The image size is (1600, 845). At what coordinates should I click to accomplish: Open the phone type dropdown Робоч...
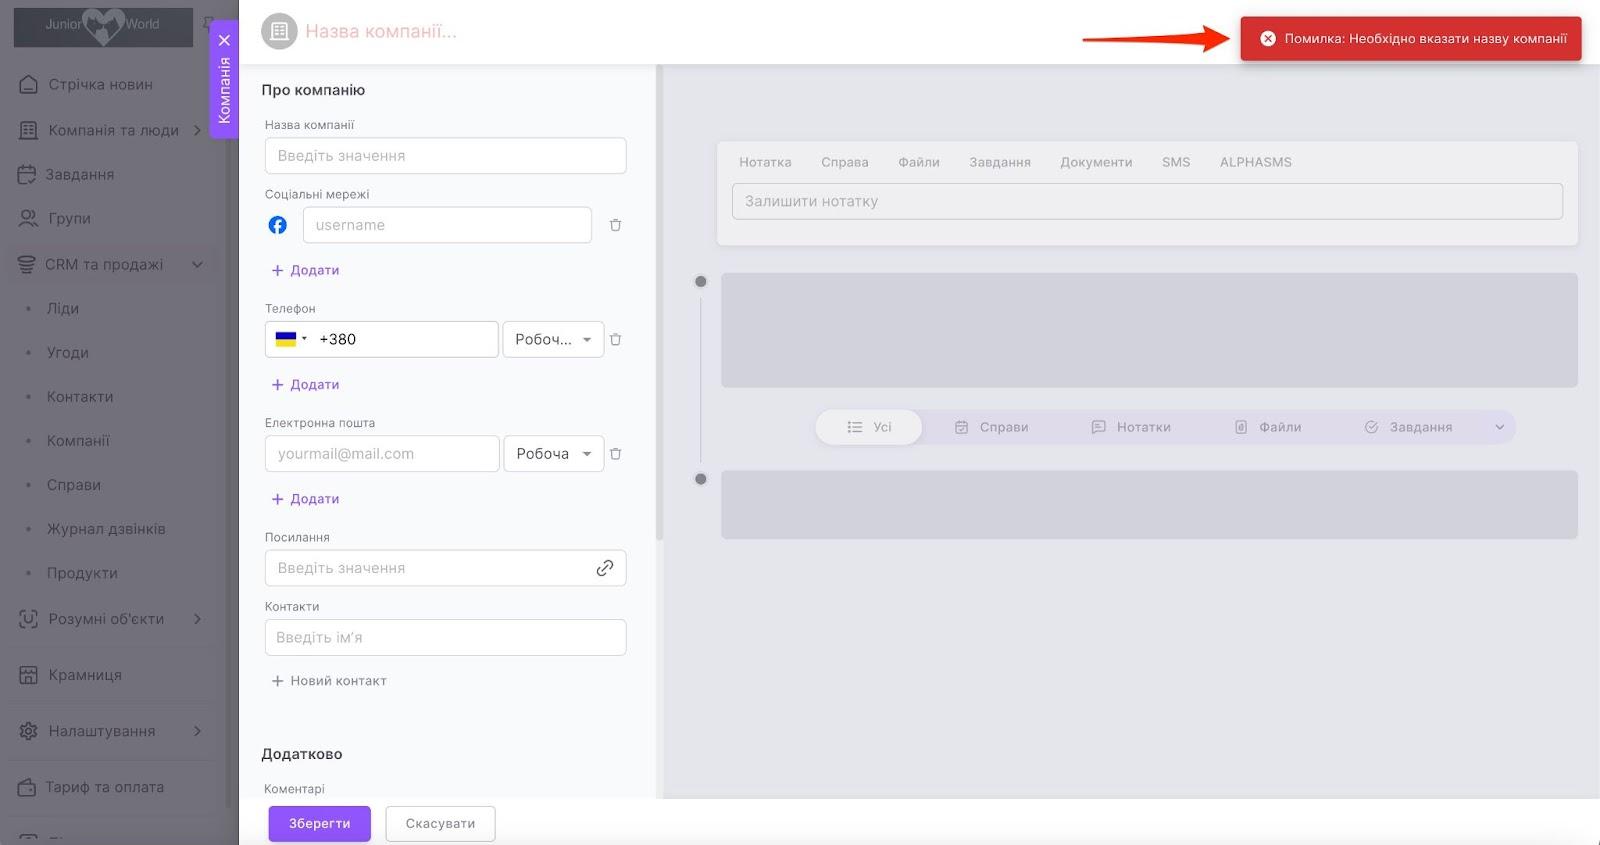[x=553, y=339]
